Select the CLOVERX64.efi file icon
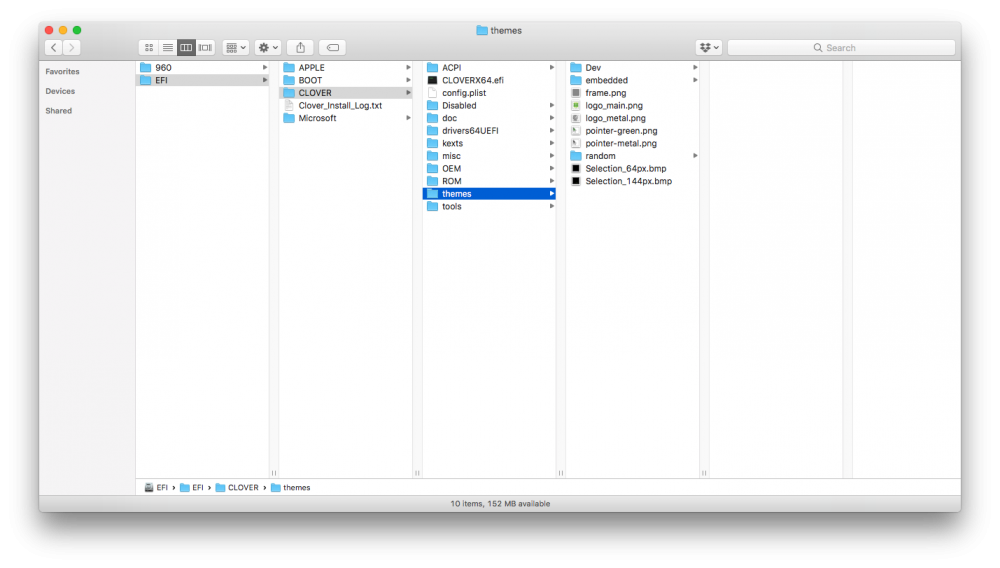This screenshot has height=568, width=1000. [432, 80]
